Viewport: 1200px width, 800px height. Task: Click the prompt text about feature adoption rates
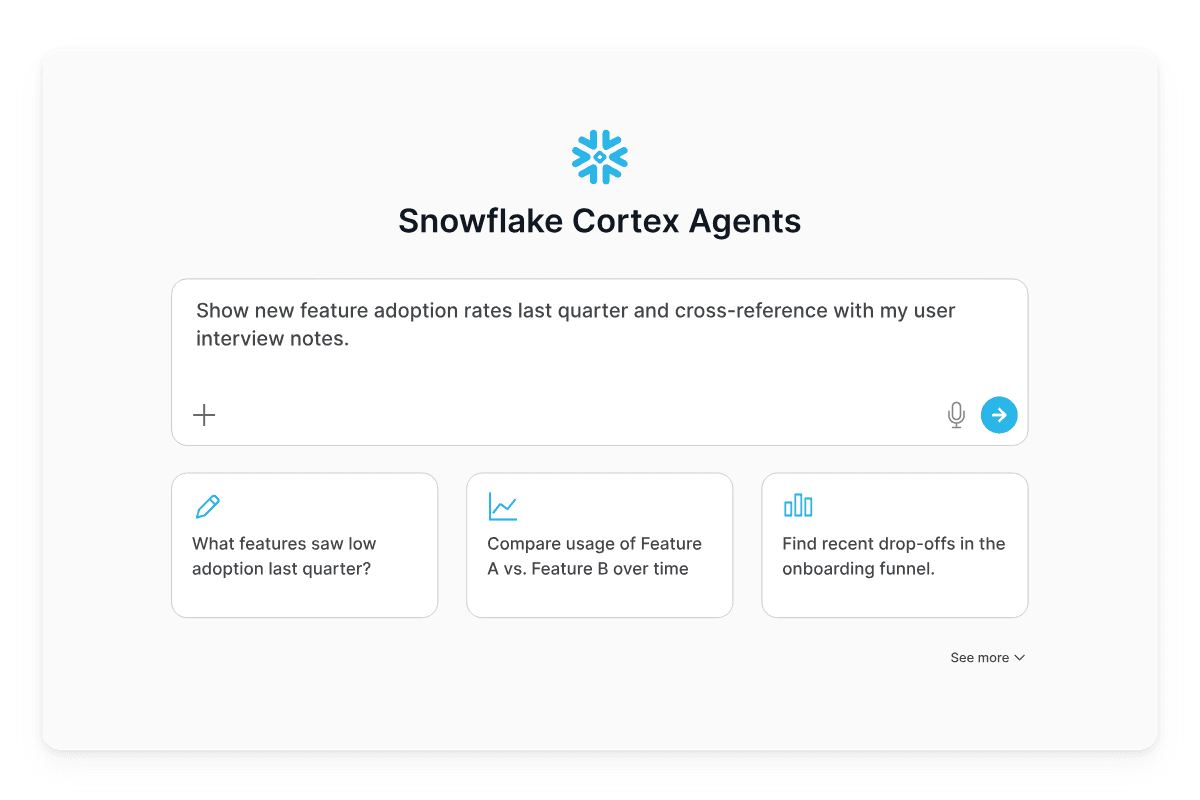coord(575,311)
